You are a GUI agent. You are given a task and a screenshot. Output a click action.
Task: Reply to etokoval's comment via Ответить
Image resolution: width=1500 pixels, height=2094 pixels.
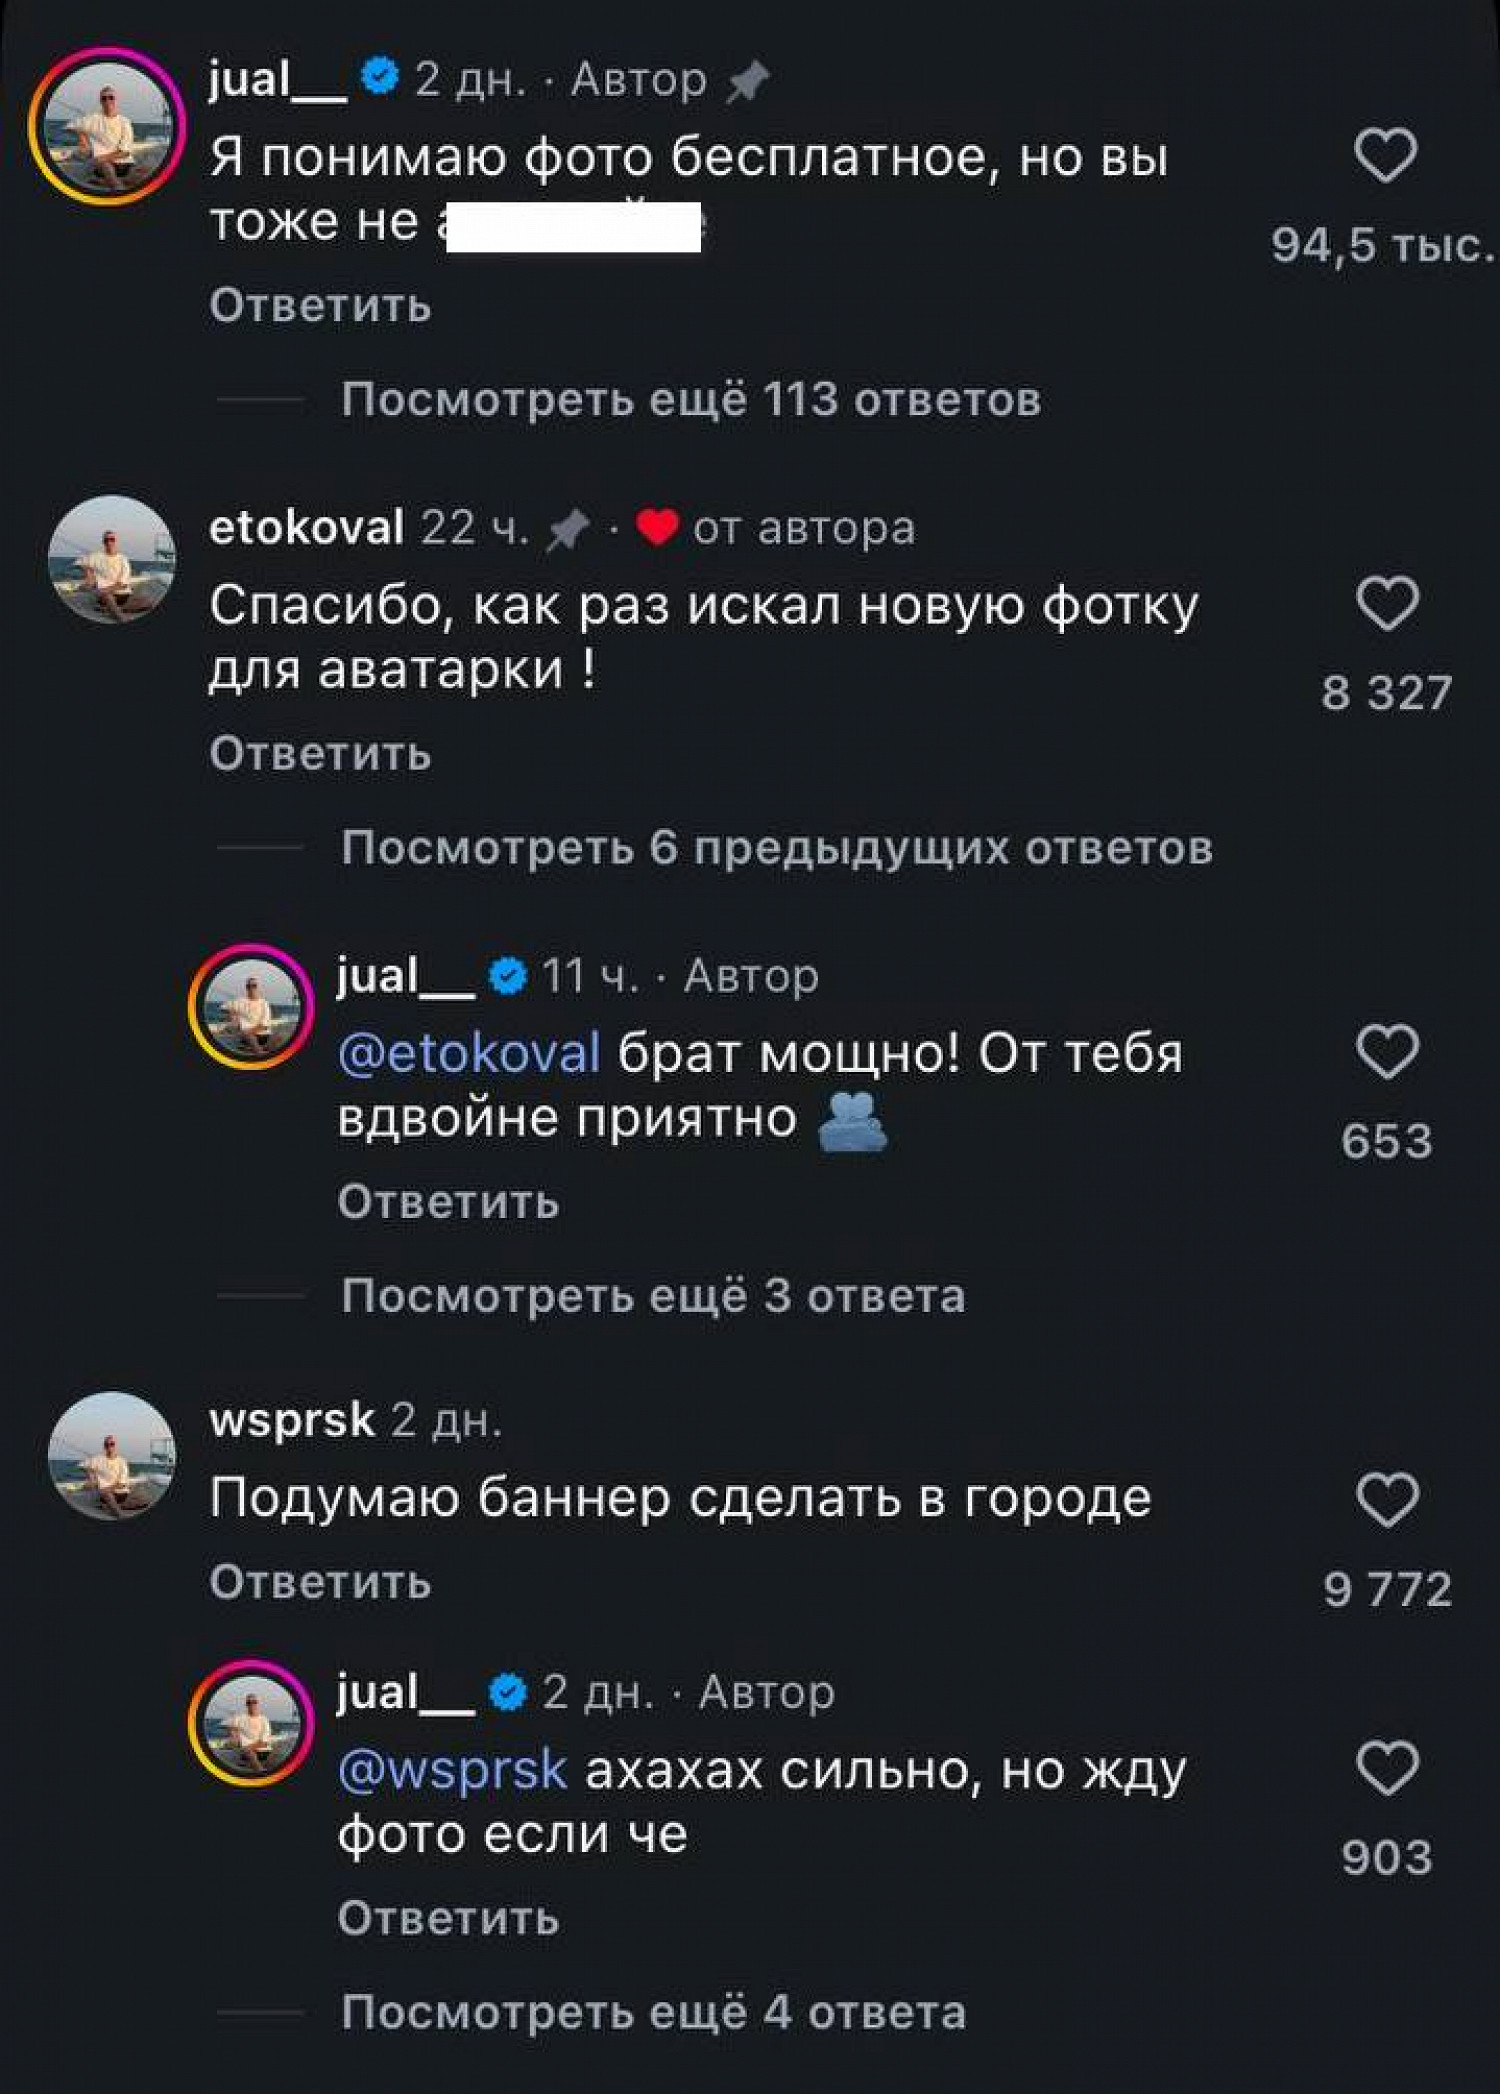tap(320, 753)
